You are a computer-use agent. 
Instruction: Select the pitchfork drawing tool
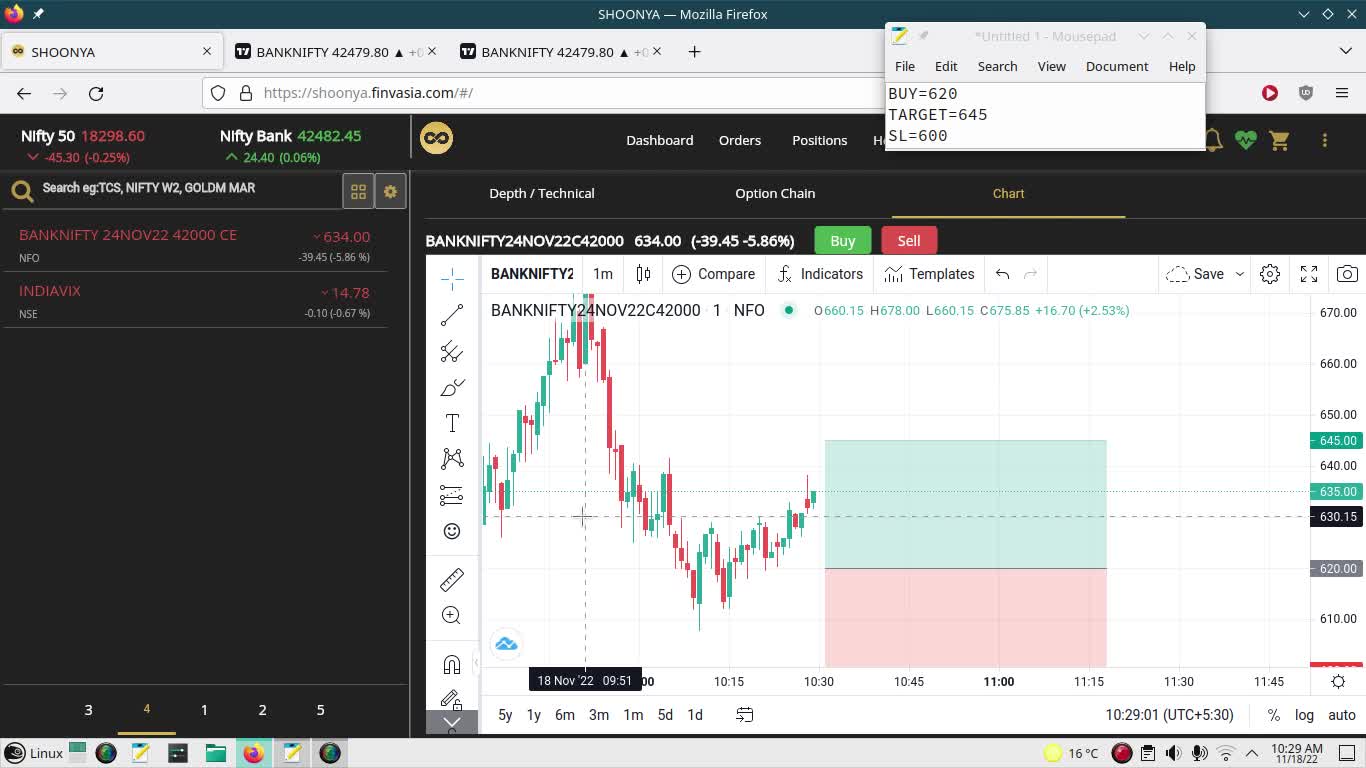coord(452,351)
